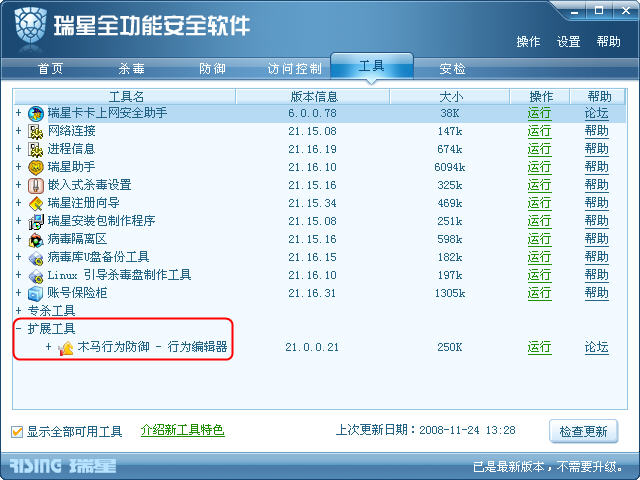Sort by the 版本信息 column header
The width and height of the screenshot is (640, 480).
313,97
